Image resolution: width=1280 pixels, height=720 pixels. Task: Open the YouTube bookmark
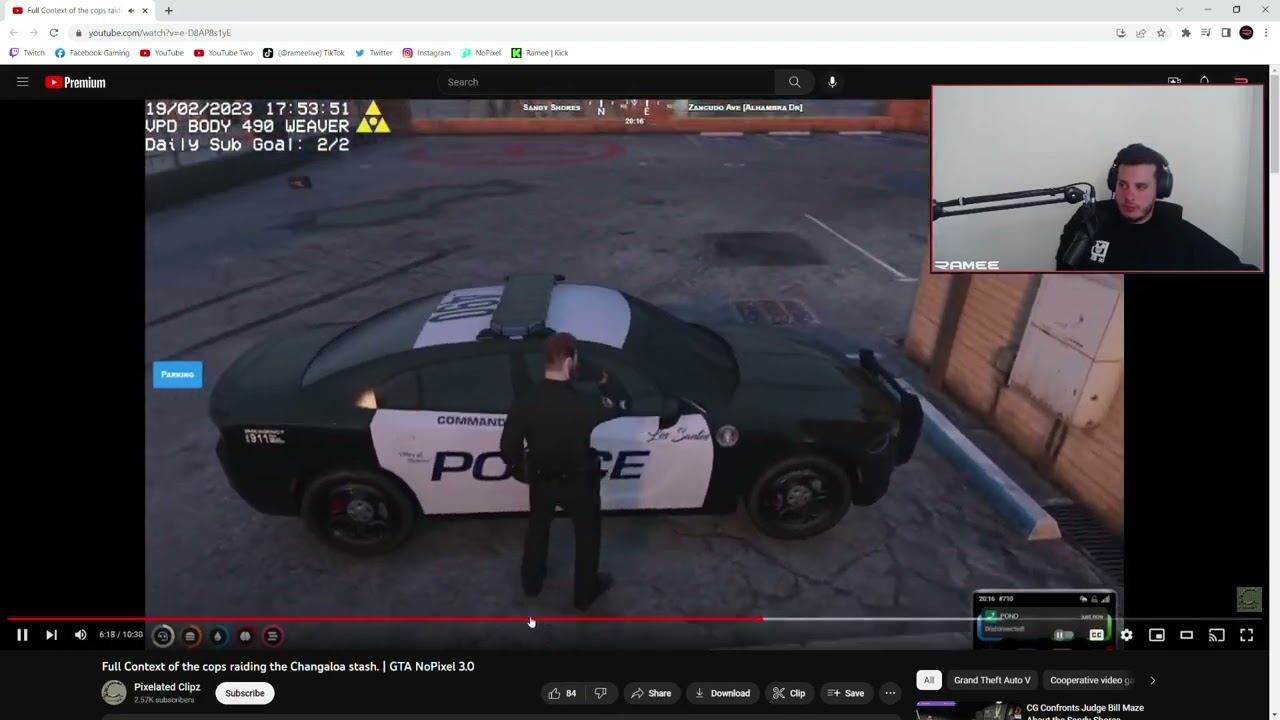(162, 53)
